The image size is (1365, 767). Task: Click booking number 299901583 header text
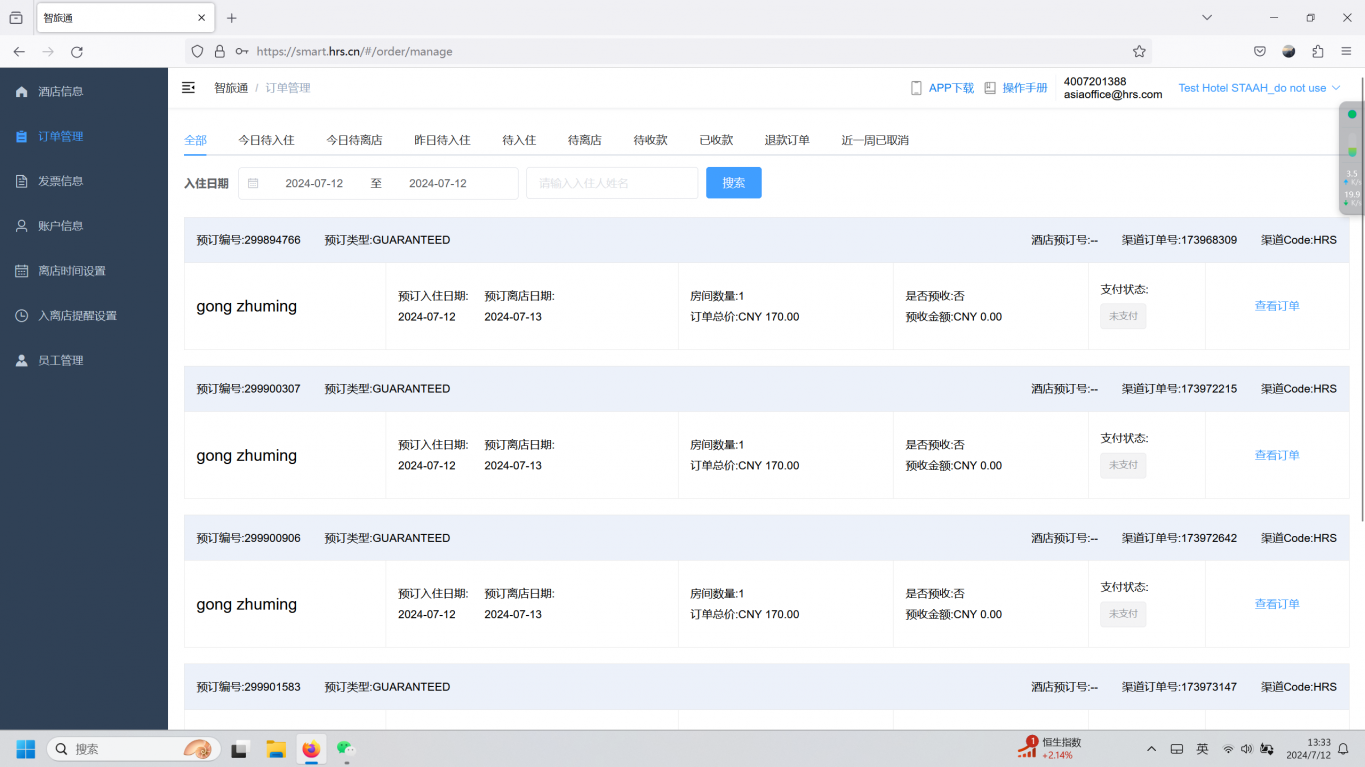[x=248, y=687]
